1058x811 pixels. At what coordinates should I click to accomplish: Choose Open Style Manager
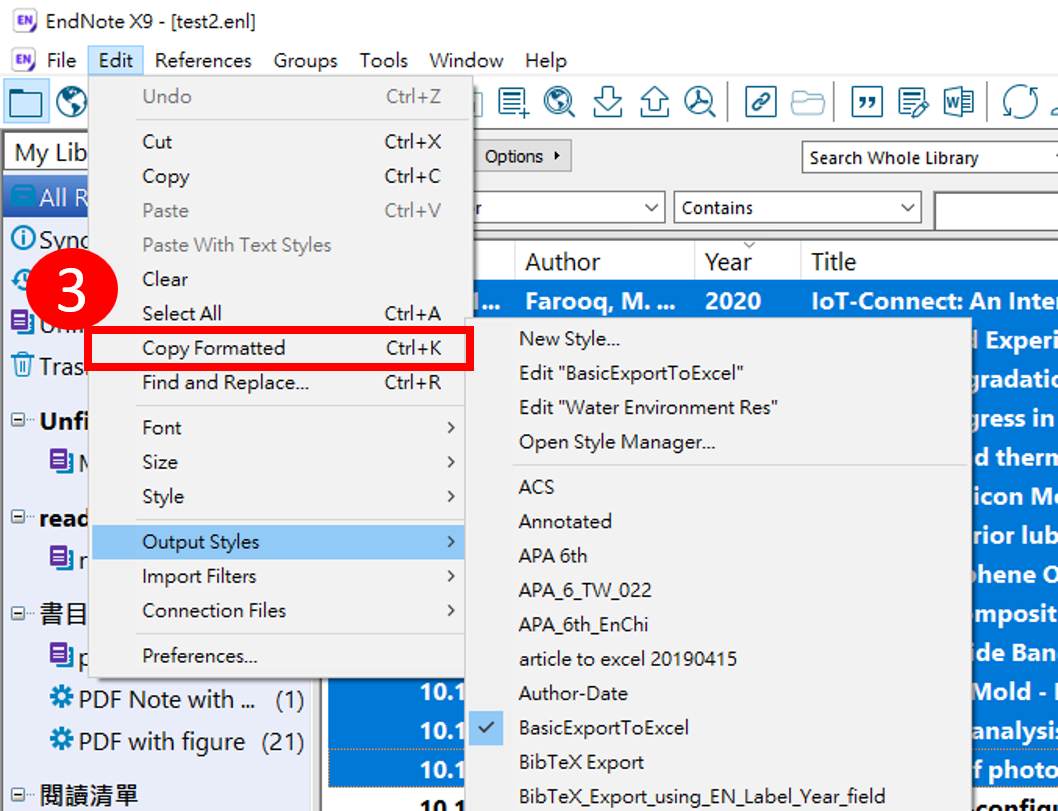[719, 442]
